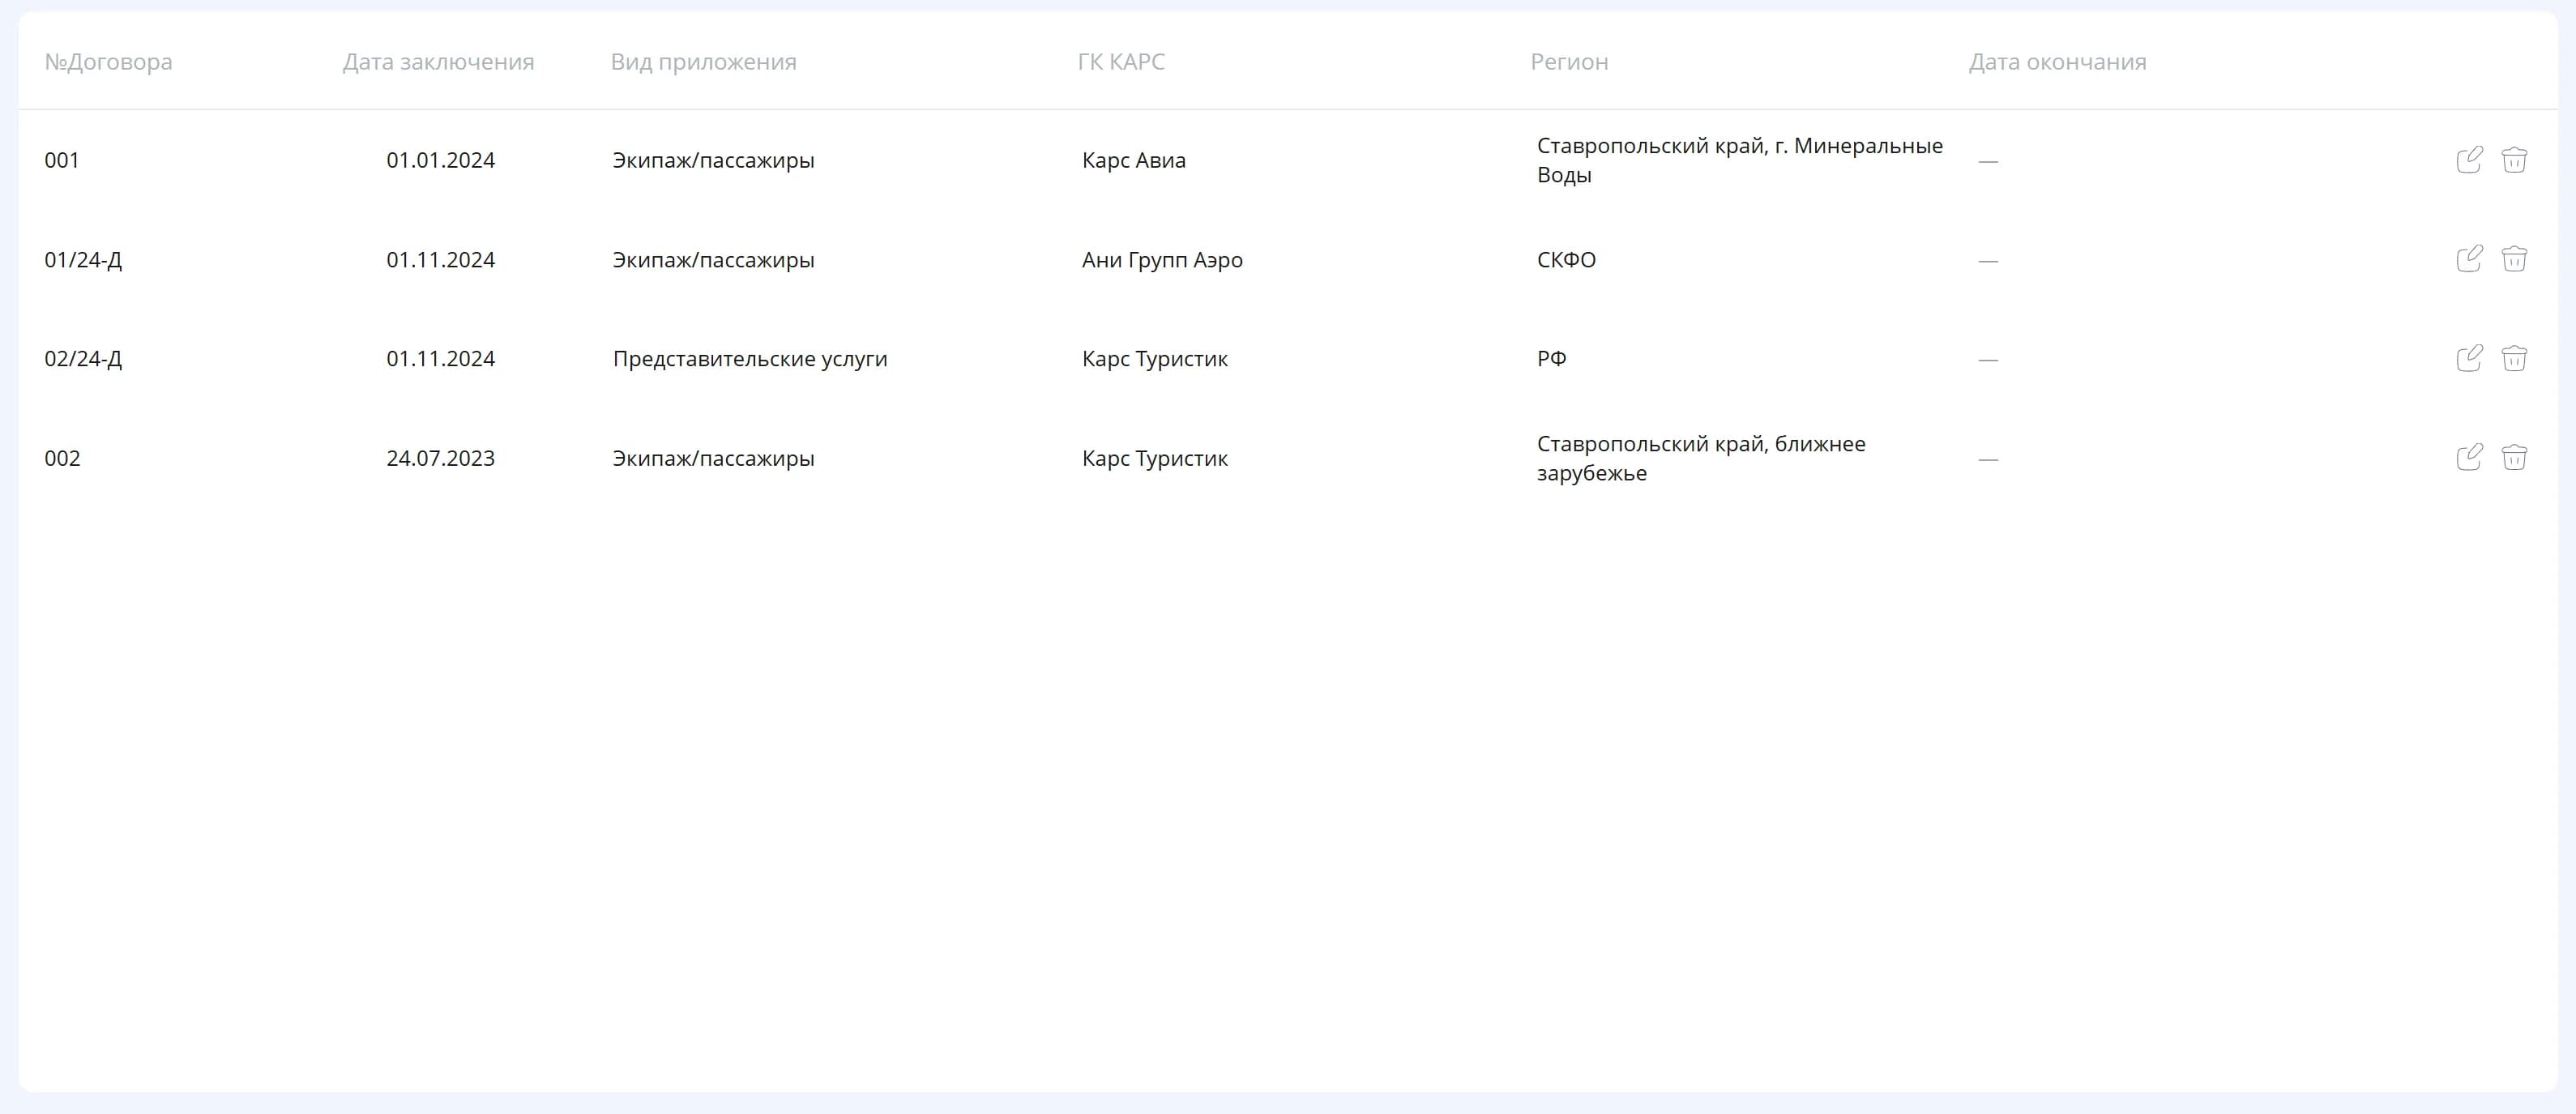Edit contract 001 row
The image size is (2576, 1114).
[2469, 160]
